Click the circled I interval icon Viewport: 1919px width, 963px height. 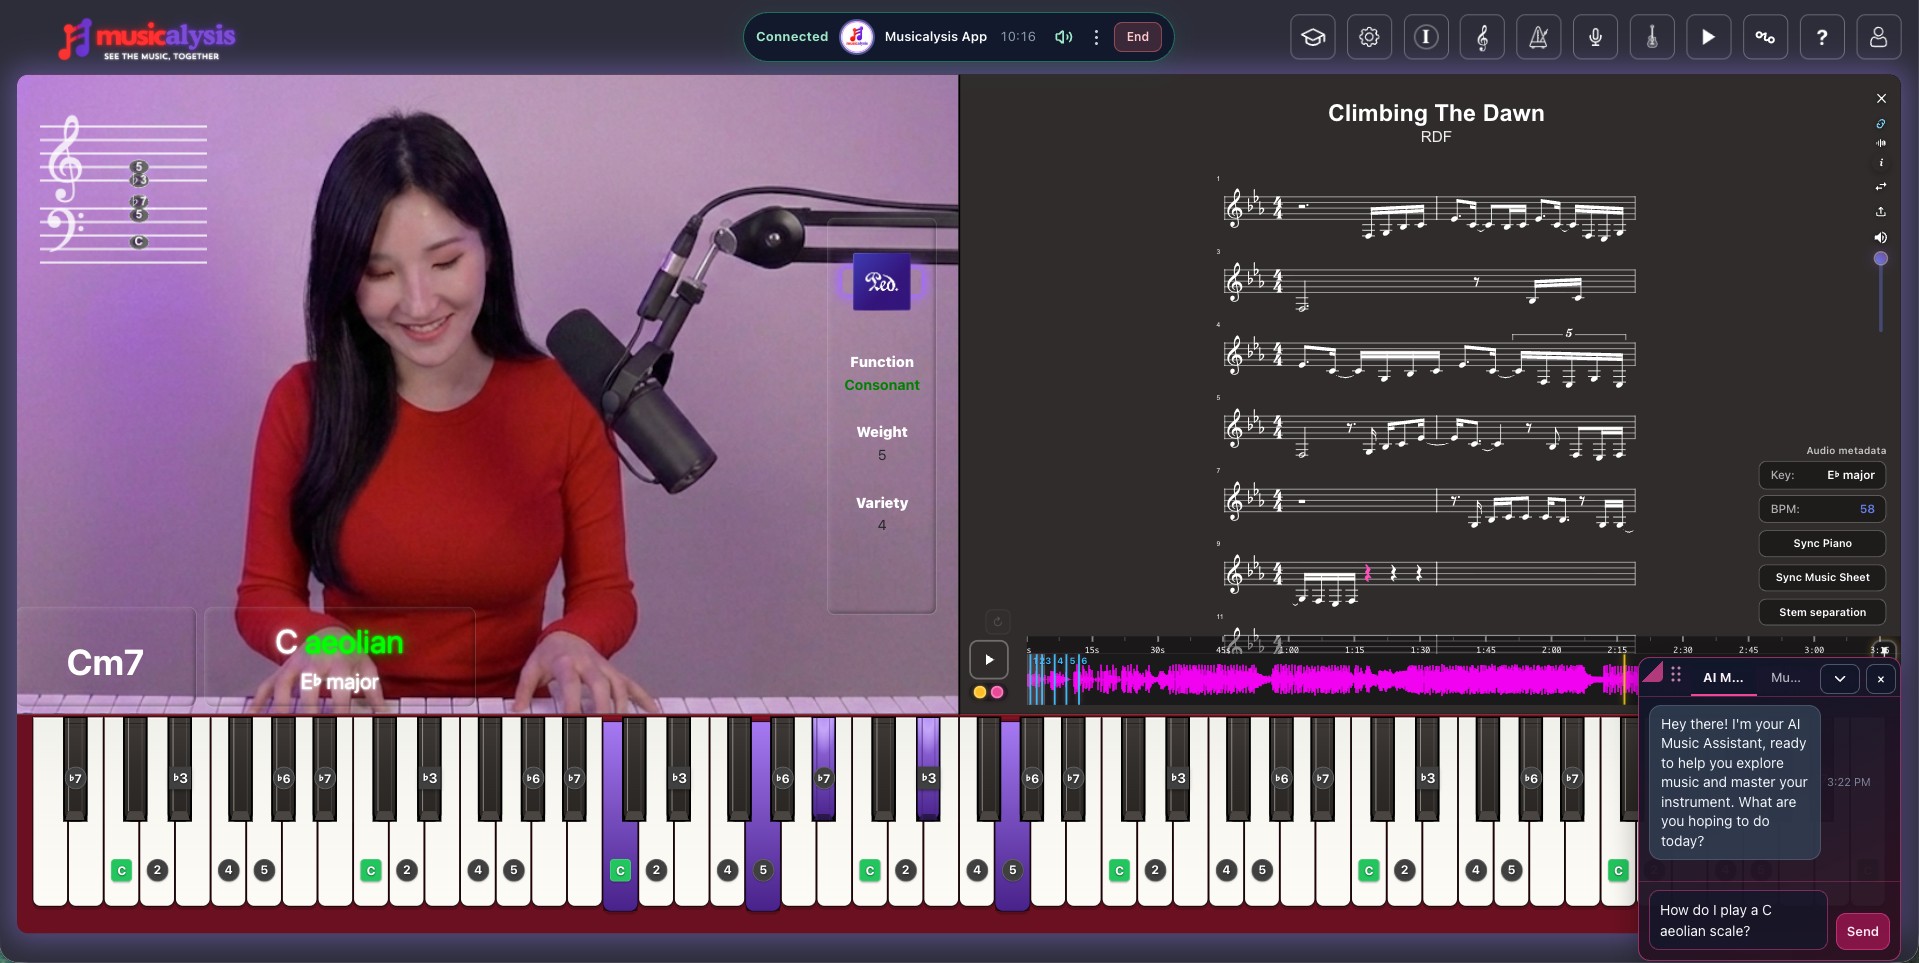pyautogui.click(x=1426, y=37)
